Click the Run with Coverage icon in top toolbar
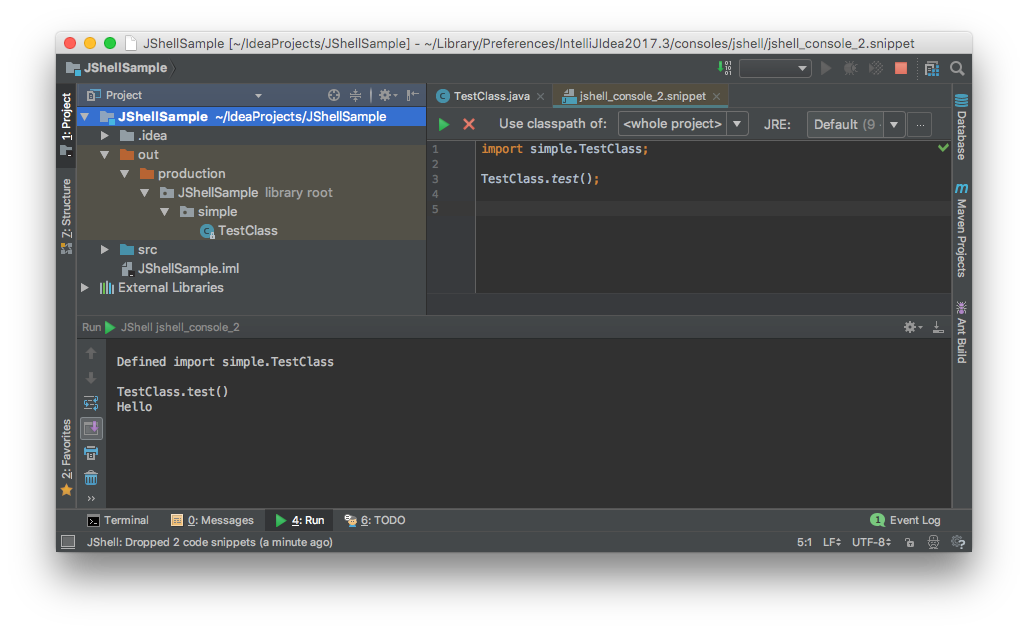This screenshot has width=1028, height=632. tap(875, 68)
